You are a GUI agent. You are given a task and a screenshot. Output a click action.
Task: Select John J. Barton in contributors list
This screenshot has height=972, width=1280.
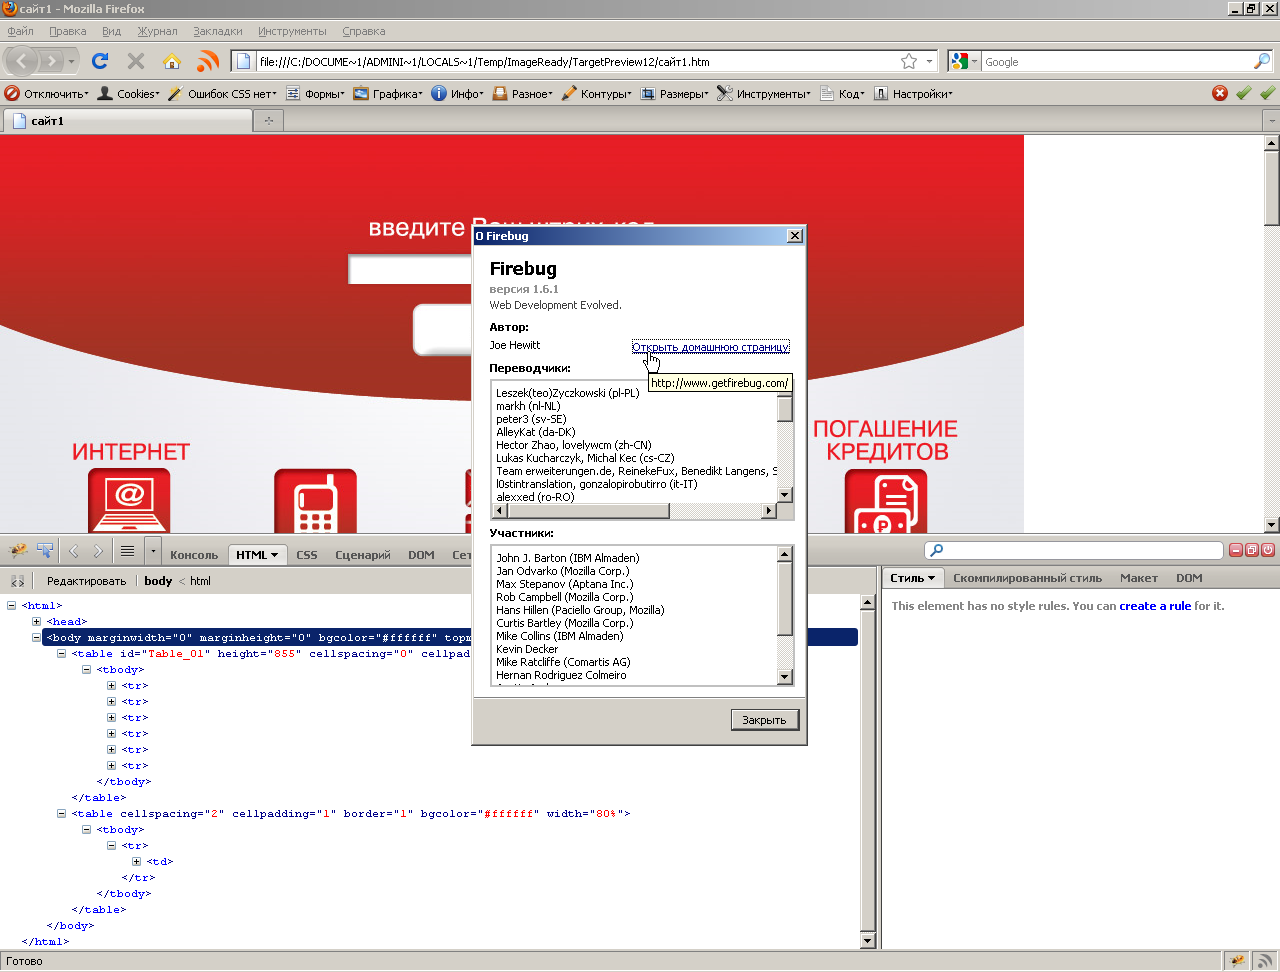[568, 558]
